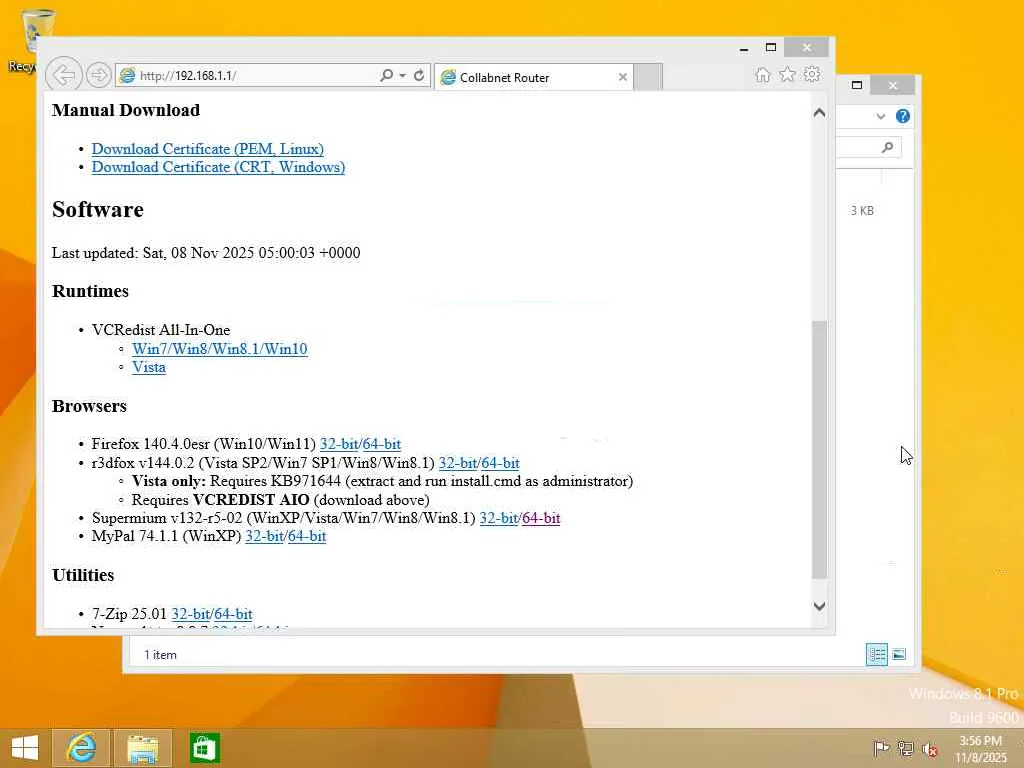The height and width of the screenshot is (768, 1024).
Task: Refresh the page with the reload icon
Action: (x=419, y=75)
